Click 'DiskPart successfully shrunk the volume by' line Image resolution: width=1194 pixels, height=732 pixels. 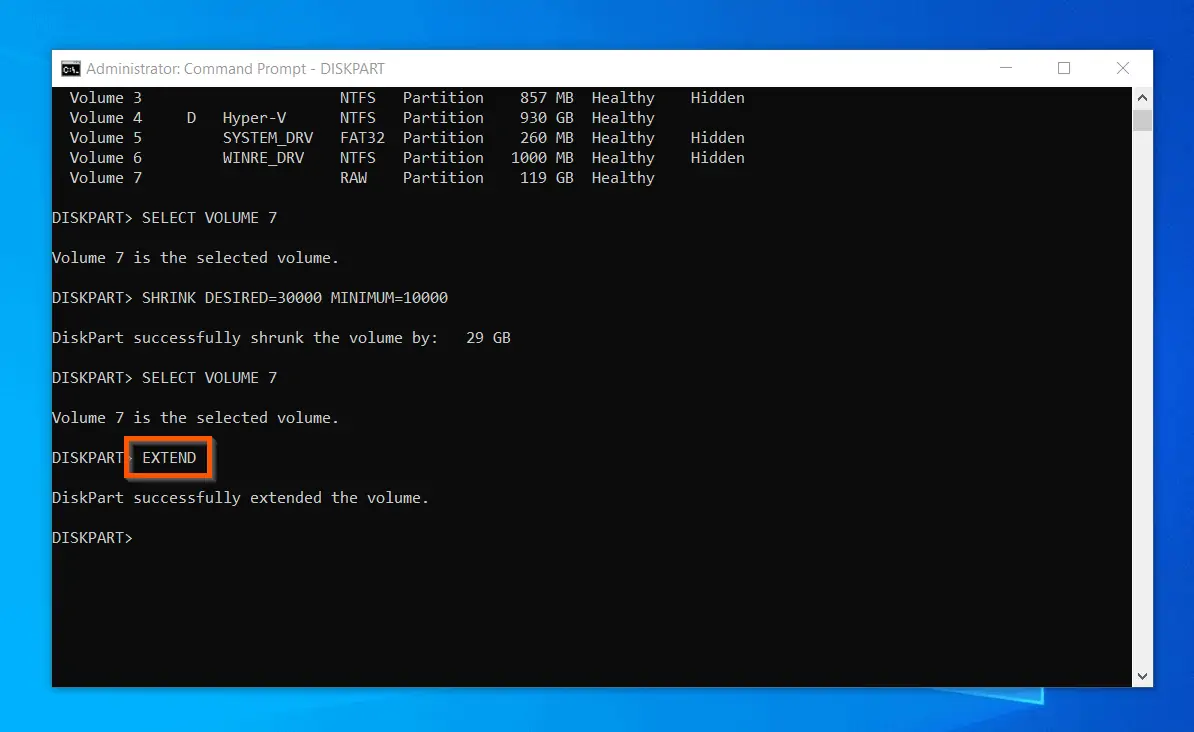pos(245,337)
